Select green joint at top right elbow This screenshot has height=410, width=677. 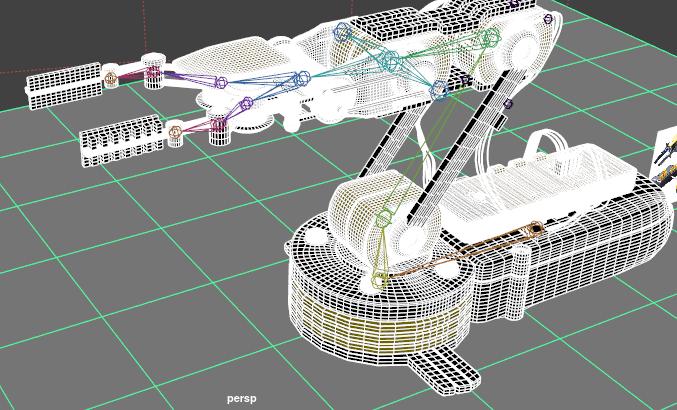[x=491, y=37]
